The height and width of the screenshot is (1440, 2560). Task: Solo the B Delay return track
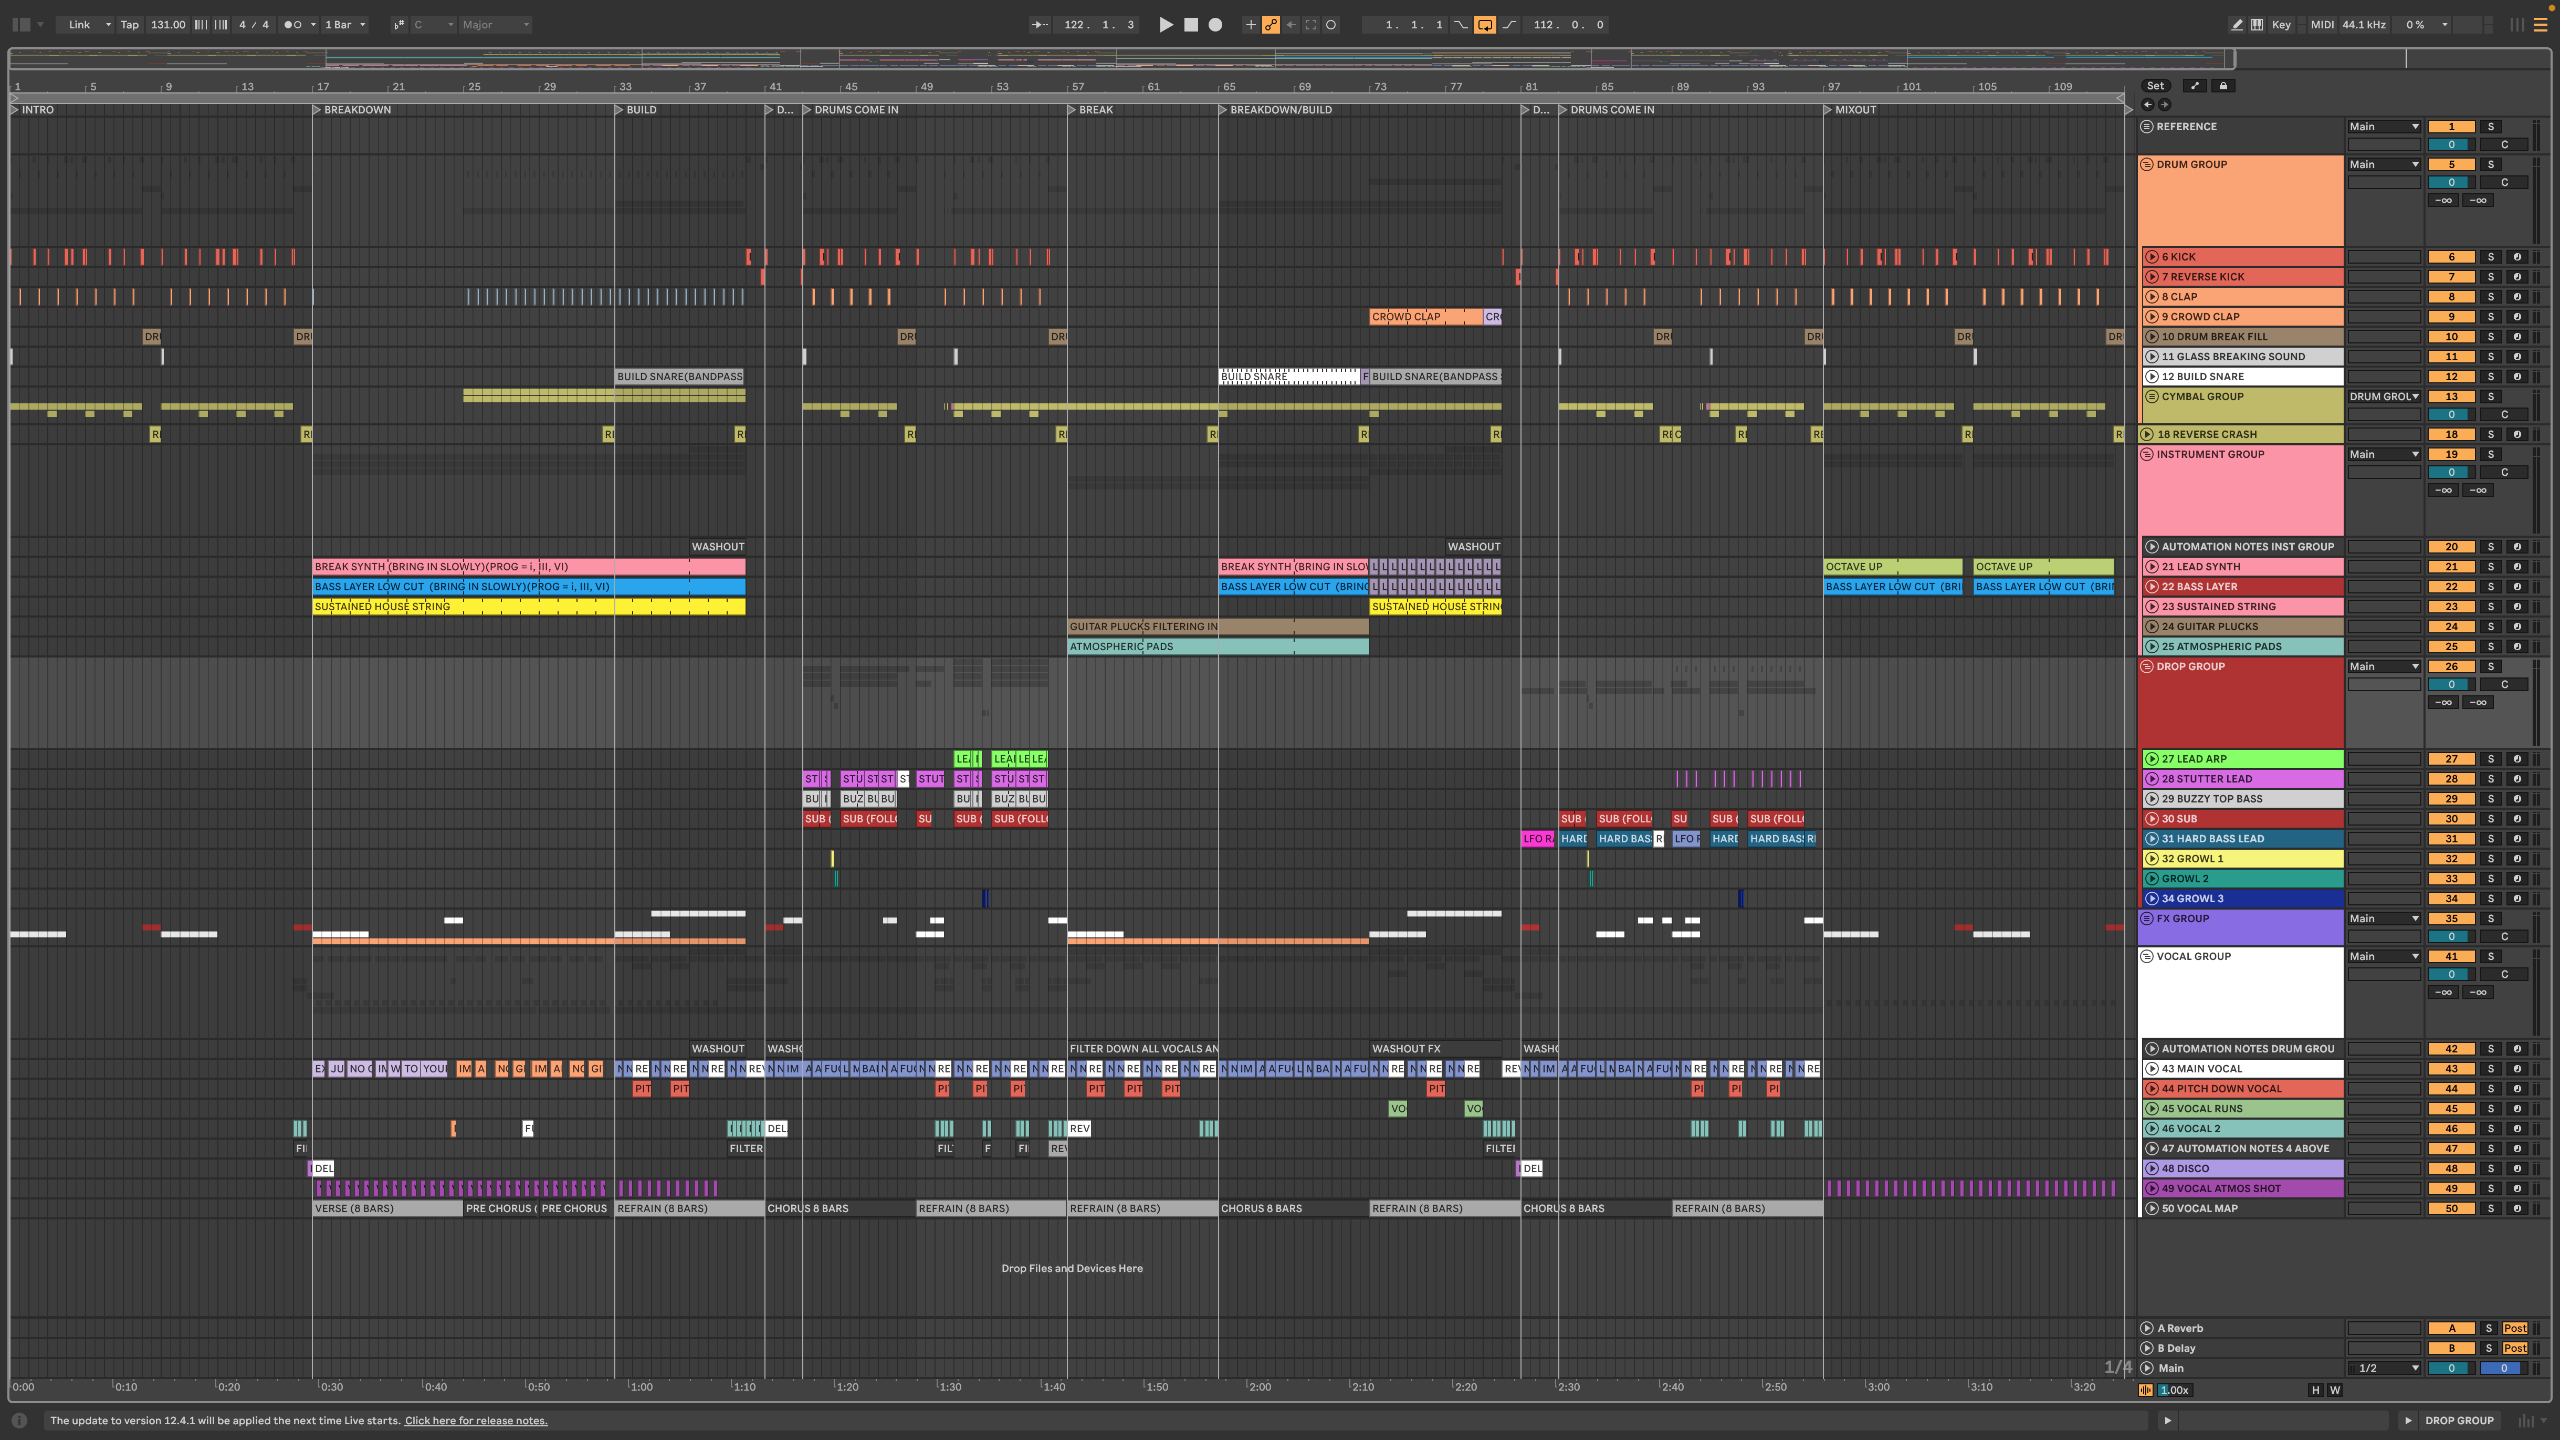tap(2489, 1348)
